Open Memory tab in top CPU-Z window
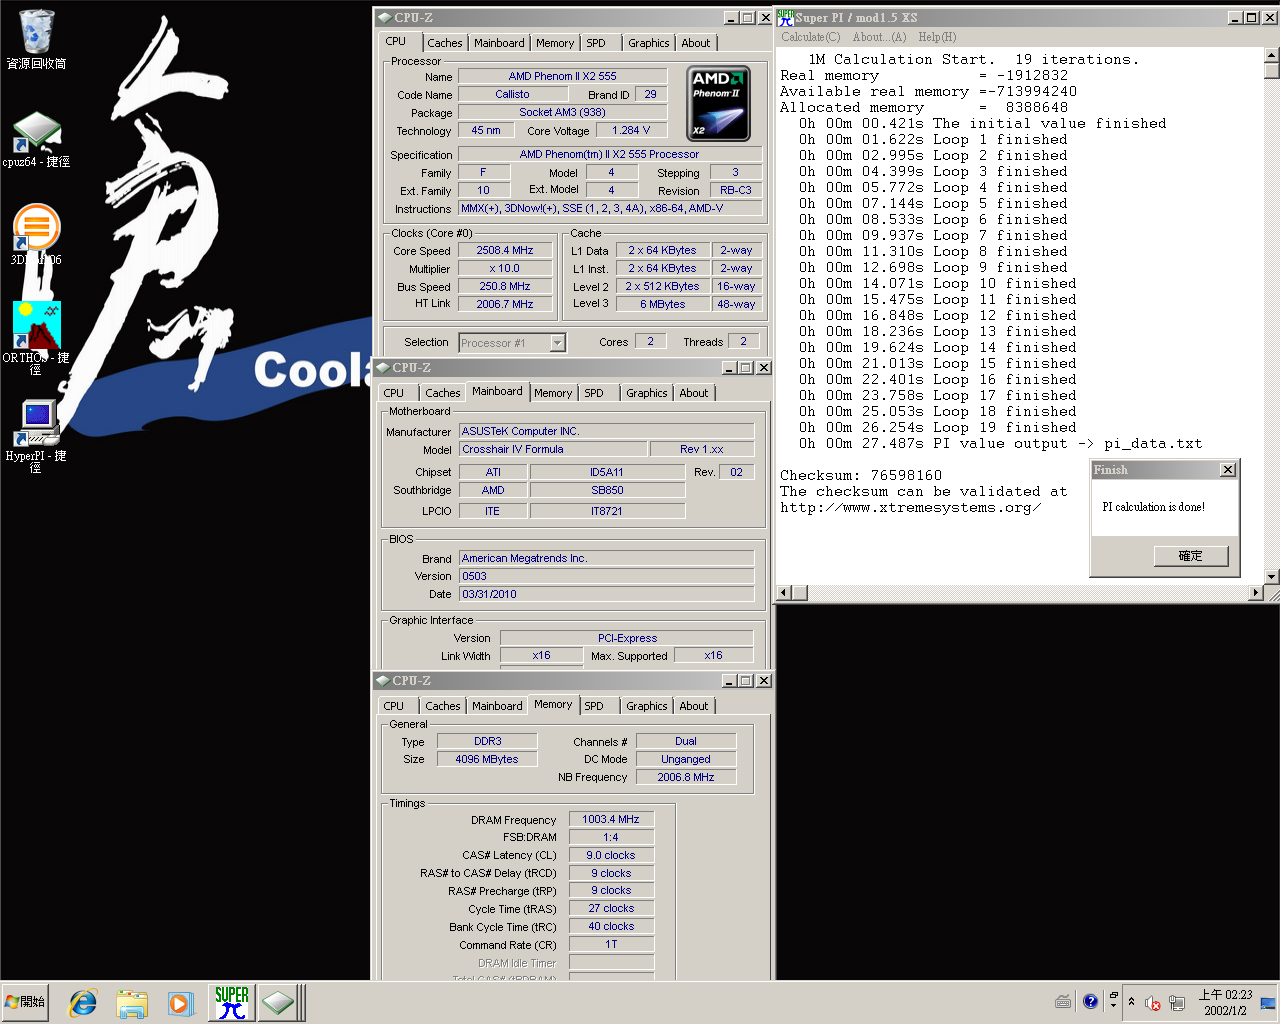Image resolution: width=1280 pixels, height=1024 pixels. 555,43
